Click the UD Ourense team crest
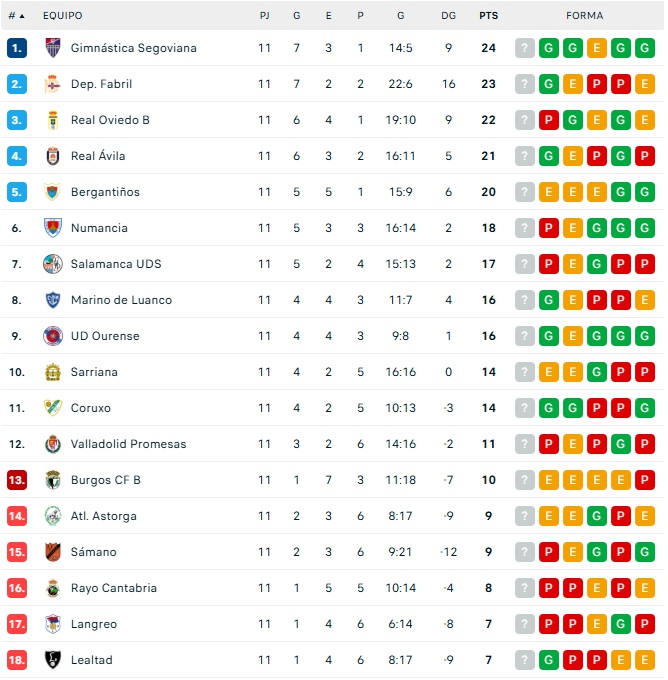Image resolution: width=668 pixels, height=680 pixels. pyautogui.click(x=53, y=336)
